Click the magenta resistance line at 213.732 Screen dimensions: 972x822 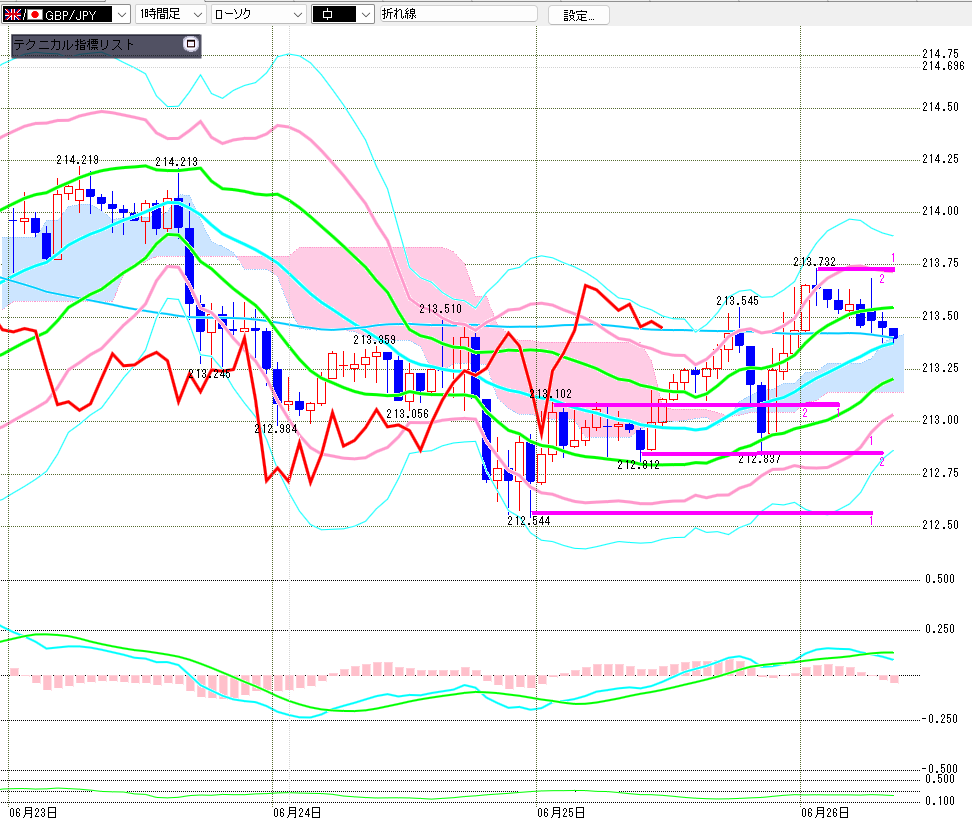point(856,269)
